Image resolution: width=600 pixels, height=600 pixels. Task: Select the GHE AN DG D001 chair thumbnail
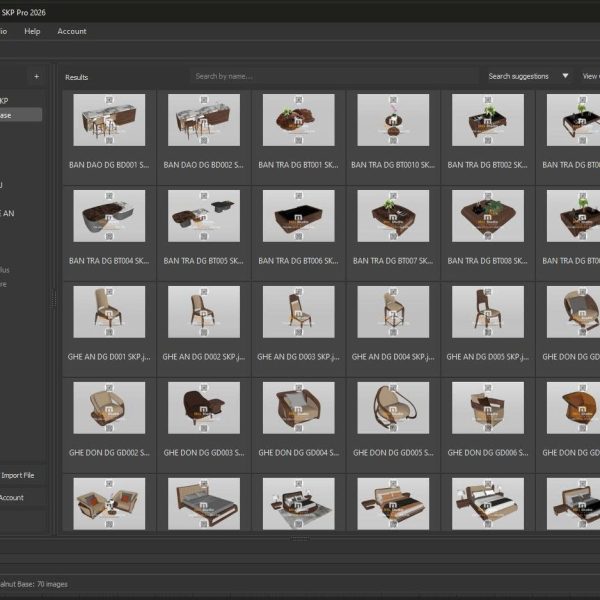click(x=109, y=312)
